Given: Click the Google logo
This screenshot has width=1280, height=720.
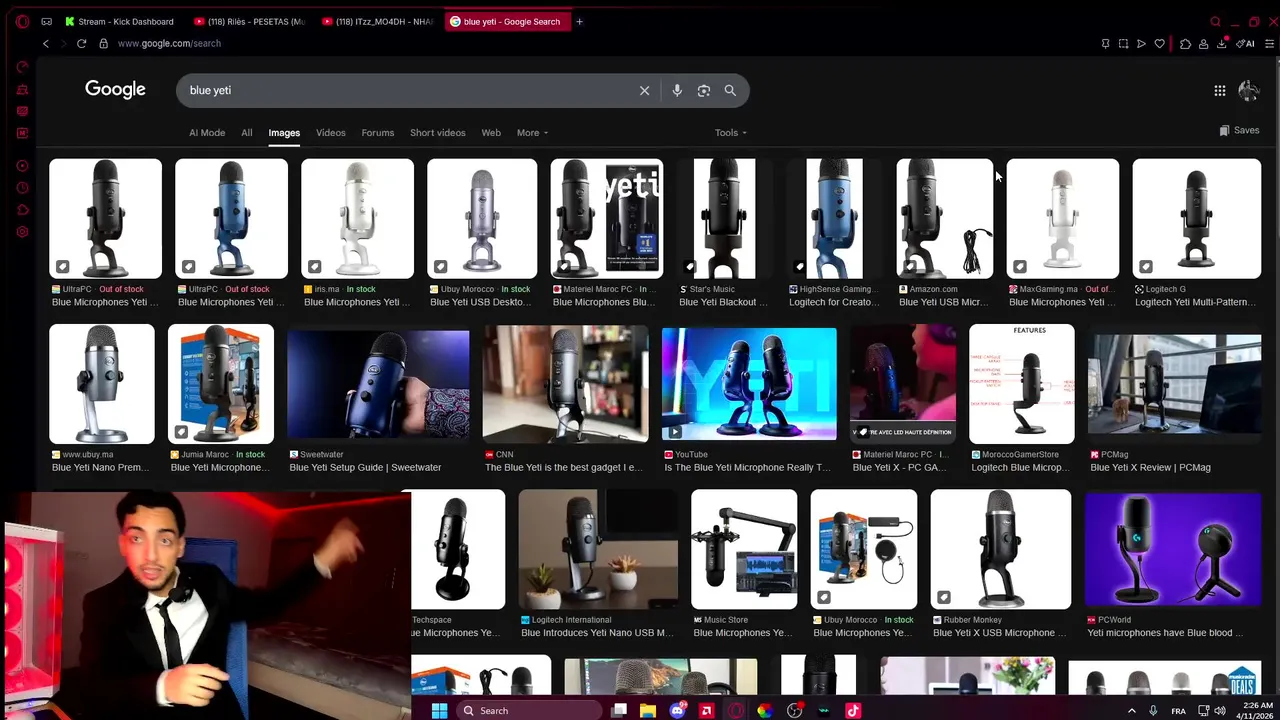Looking at the screenshot, I should pos(115,90).
